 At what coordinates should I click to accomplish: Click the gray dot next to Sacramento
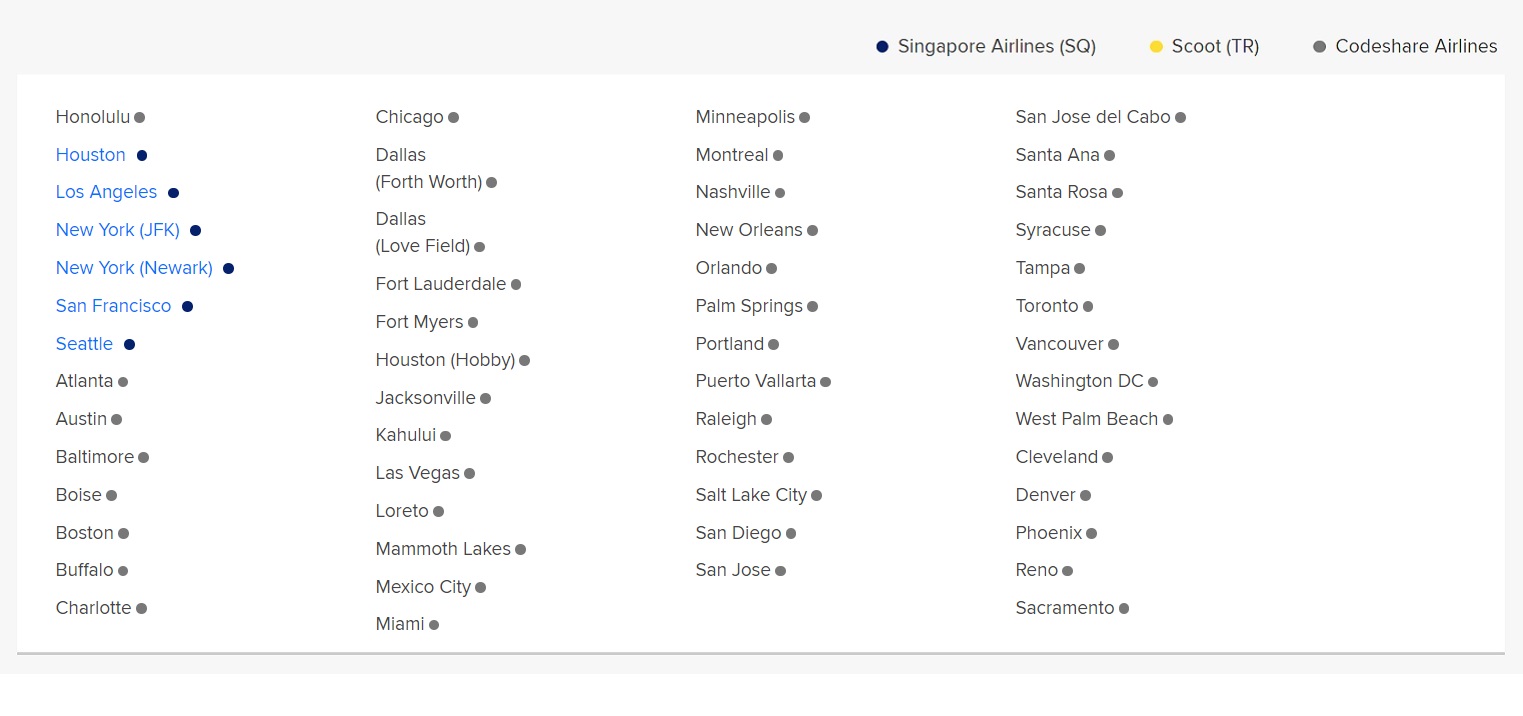point(1124,608)
